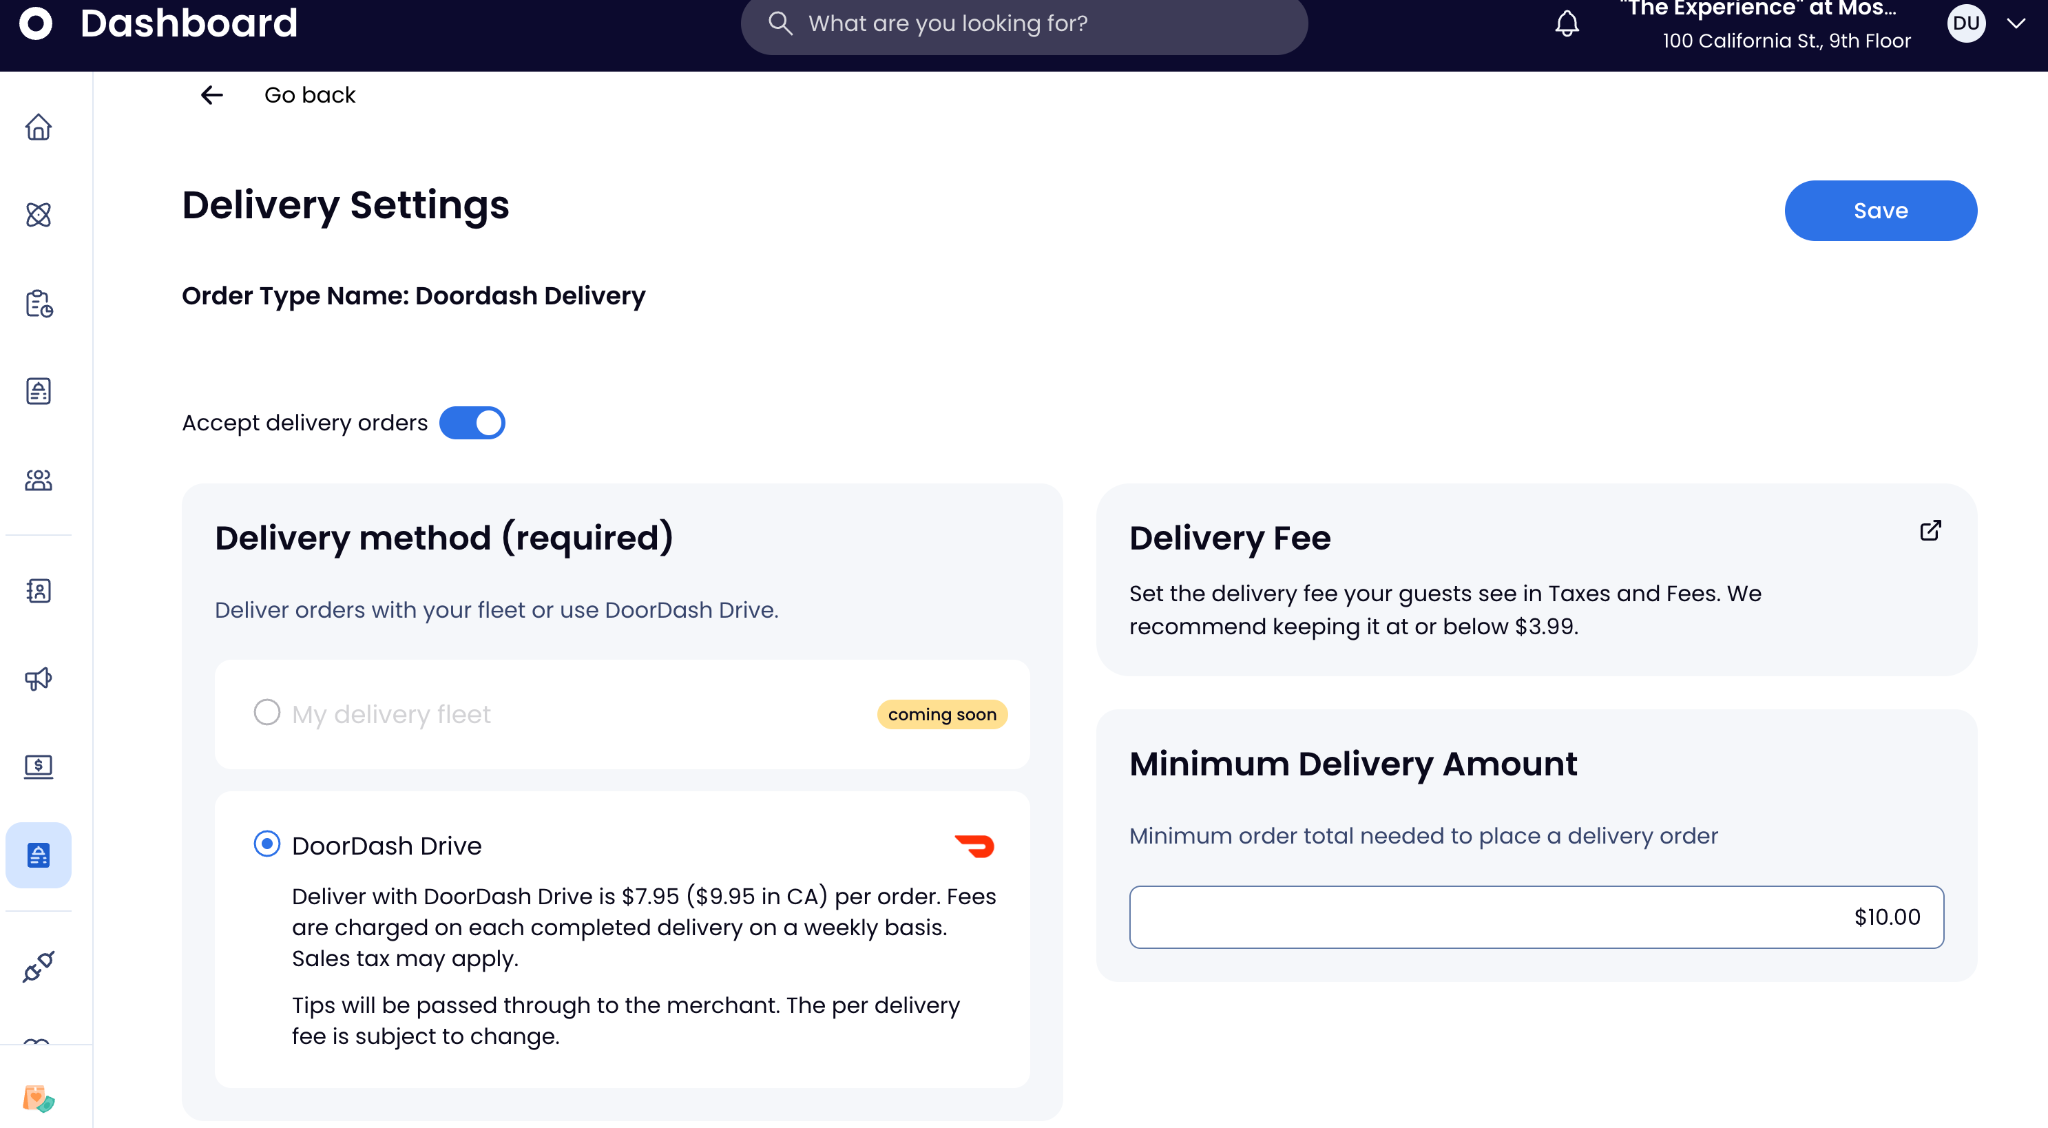The width and height of the screenshot is (2048, 1128).
Task: Select My delivery fleet radio button
Action: tap(267, 712)
